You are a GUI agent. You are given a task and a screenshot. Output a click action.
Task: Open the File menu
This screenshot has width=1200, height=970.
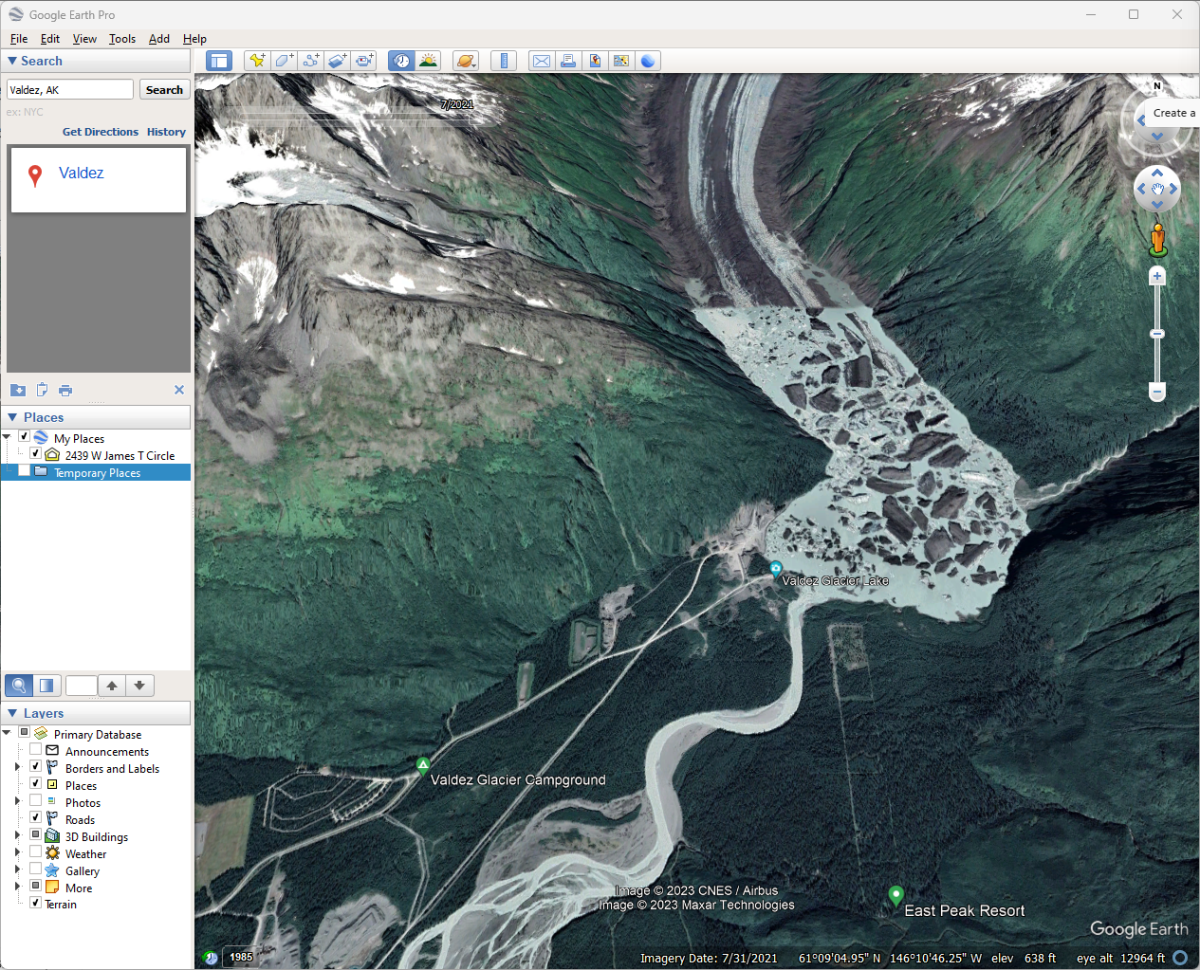[x=19, y=39]
